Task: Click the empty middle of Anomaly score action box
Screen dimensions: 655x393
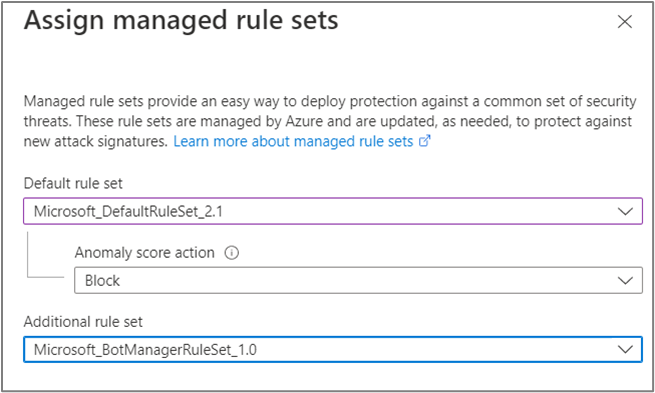Action: pos(368,281)
